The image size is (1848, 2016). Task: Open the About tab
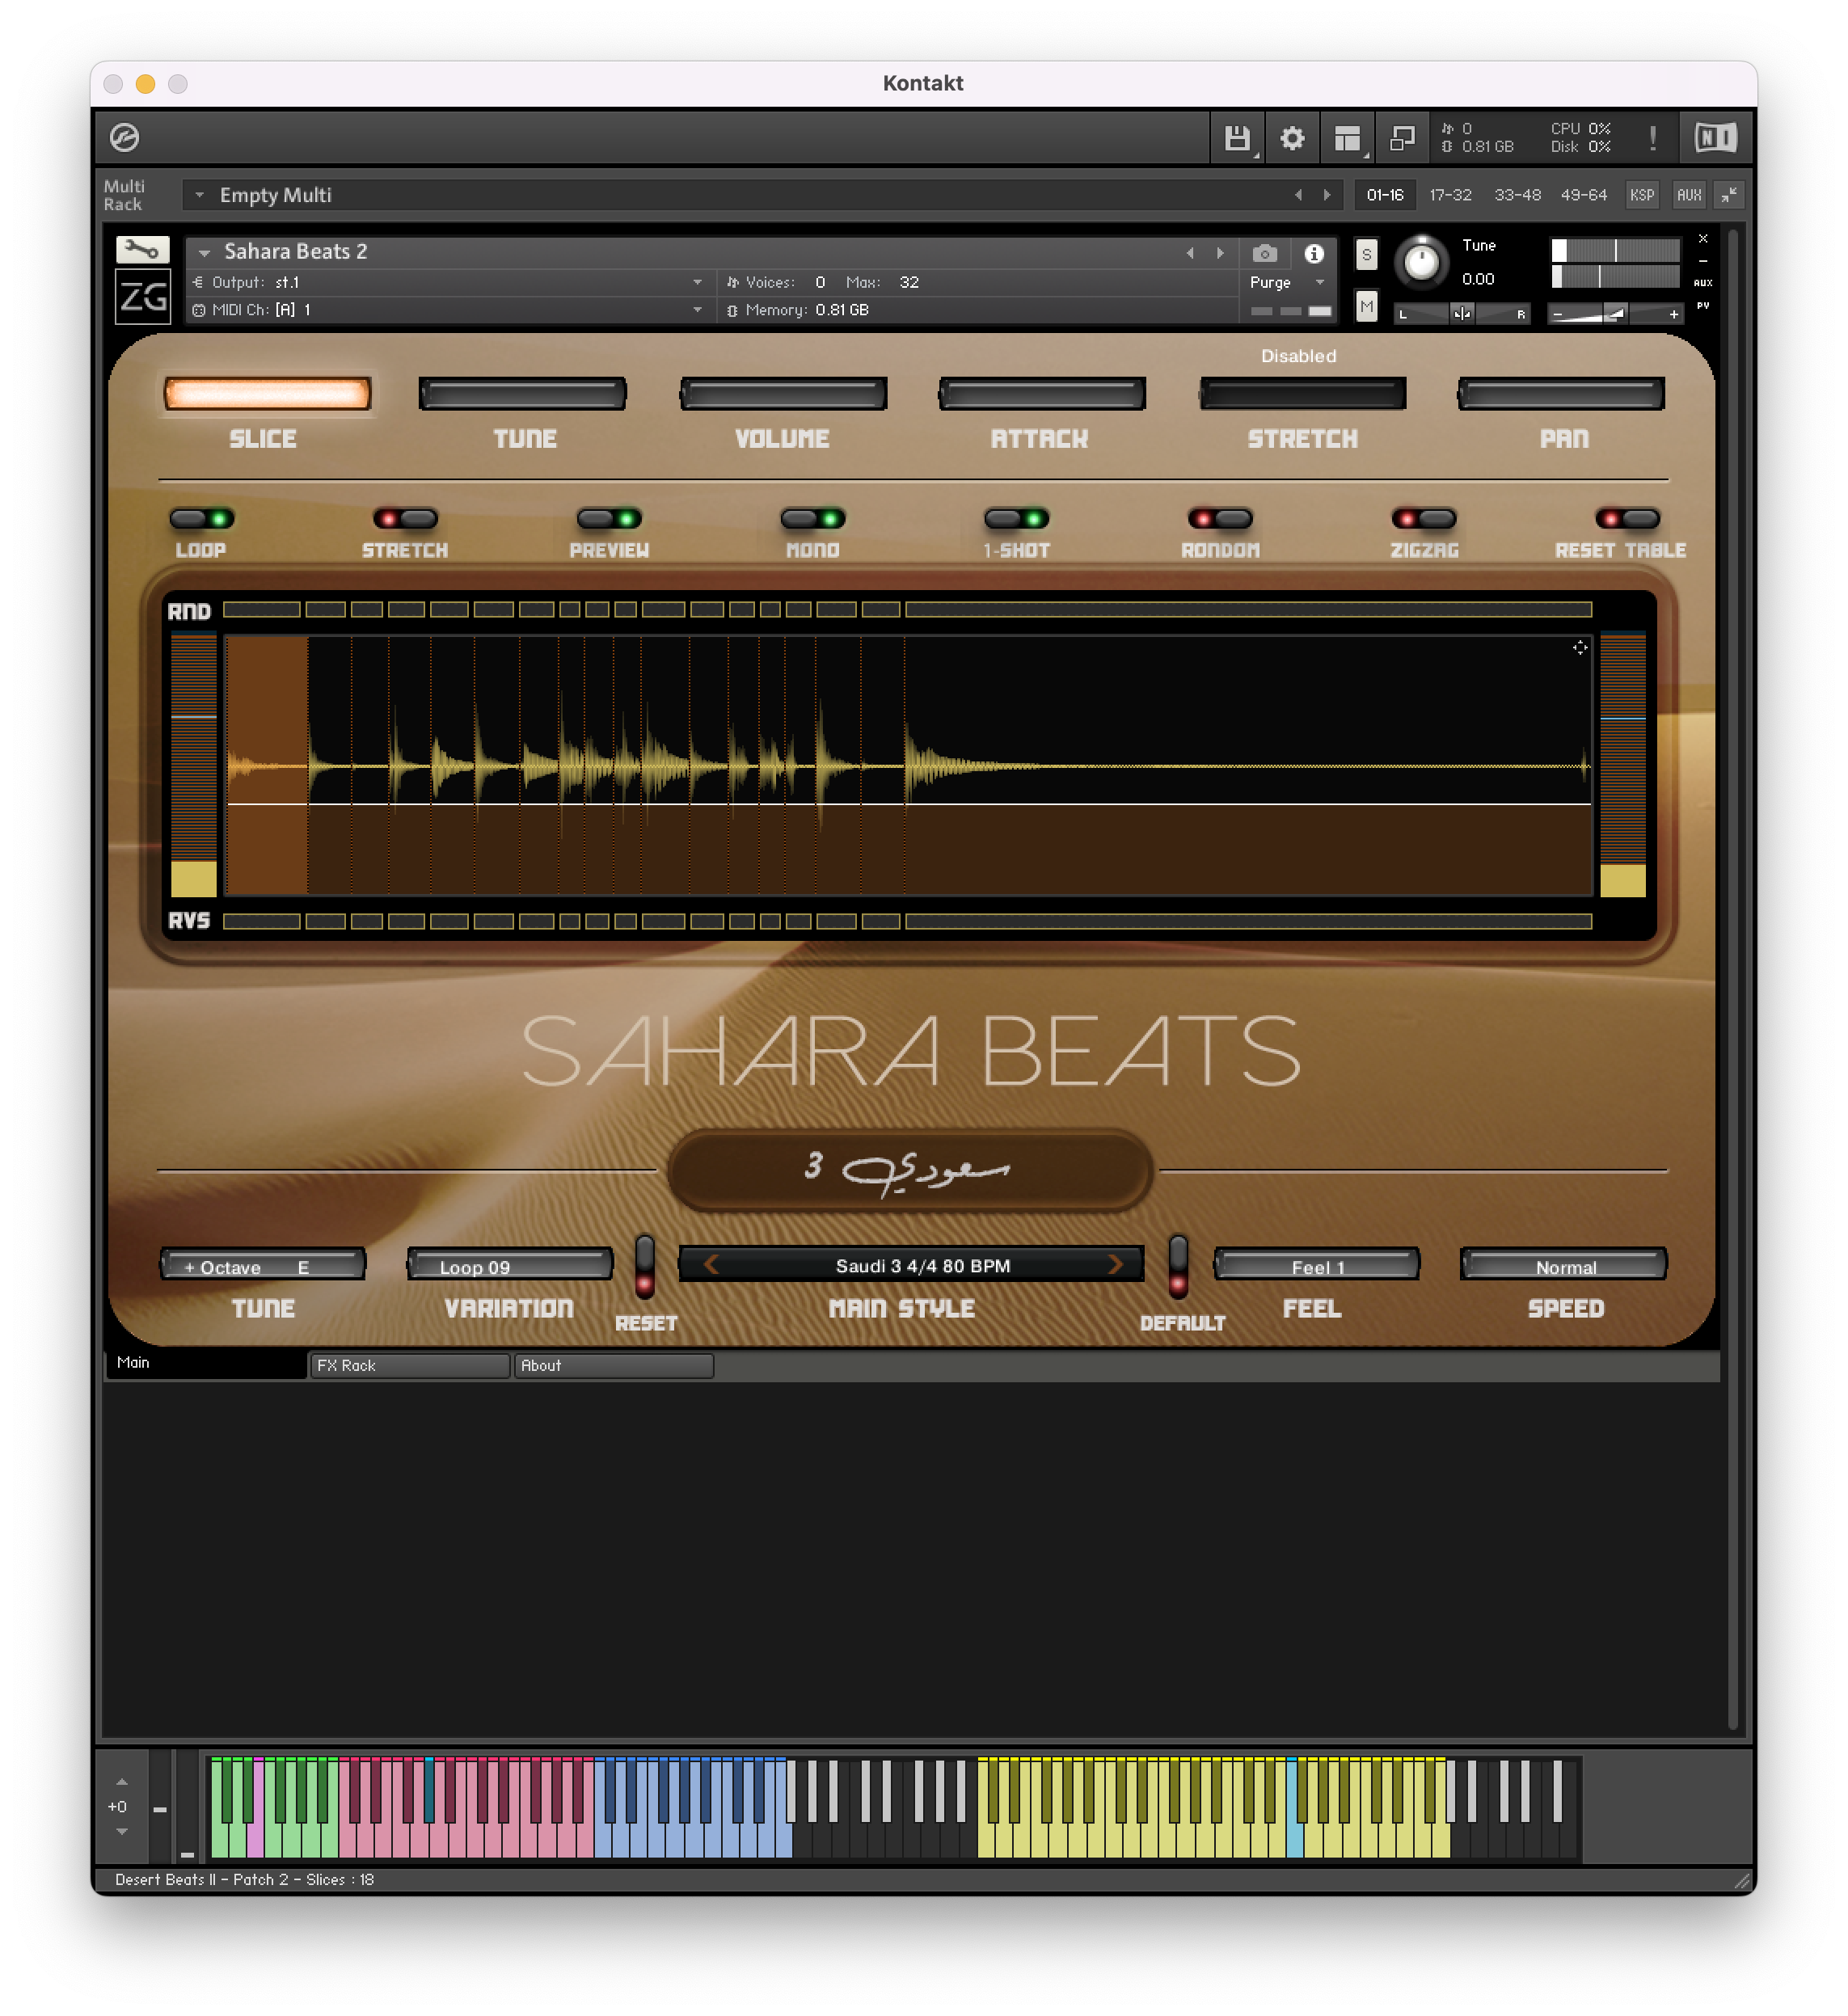click(x=614, y=1365)
